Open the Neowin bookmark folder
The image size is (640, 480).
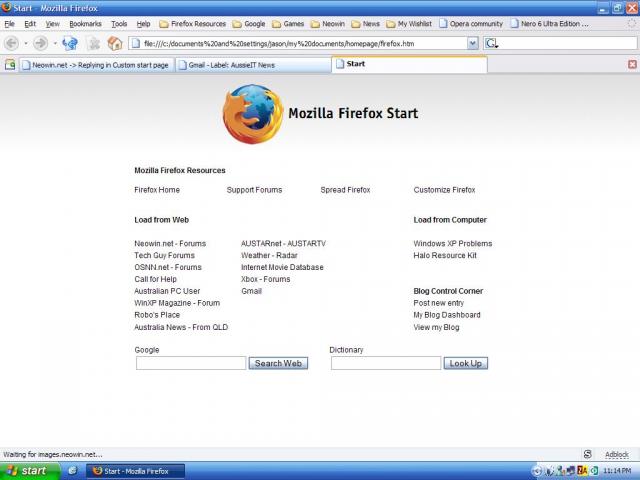coord(328,24)
